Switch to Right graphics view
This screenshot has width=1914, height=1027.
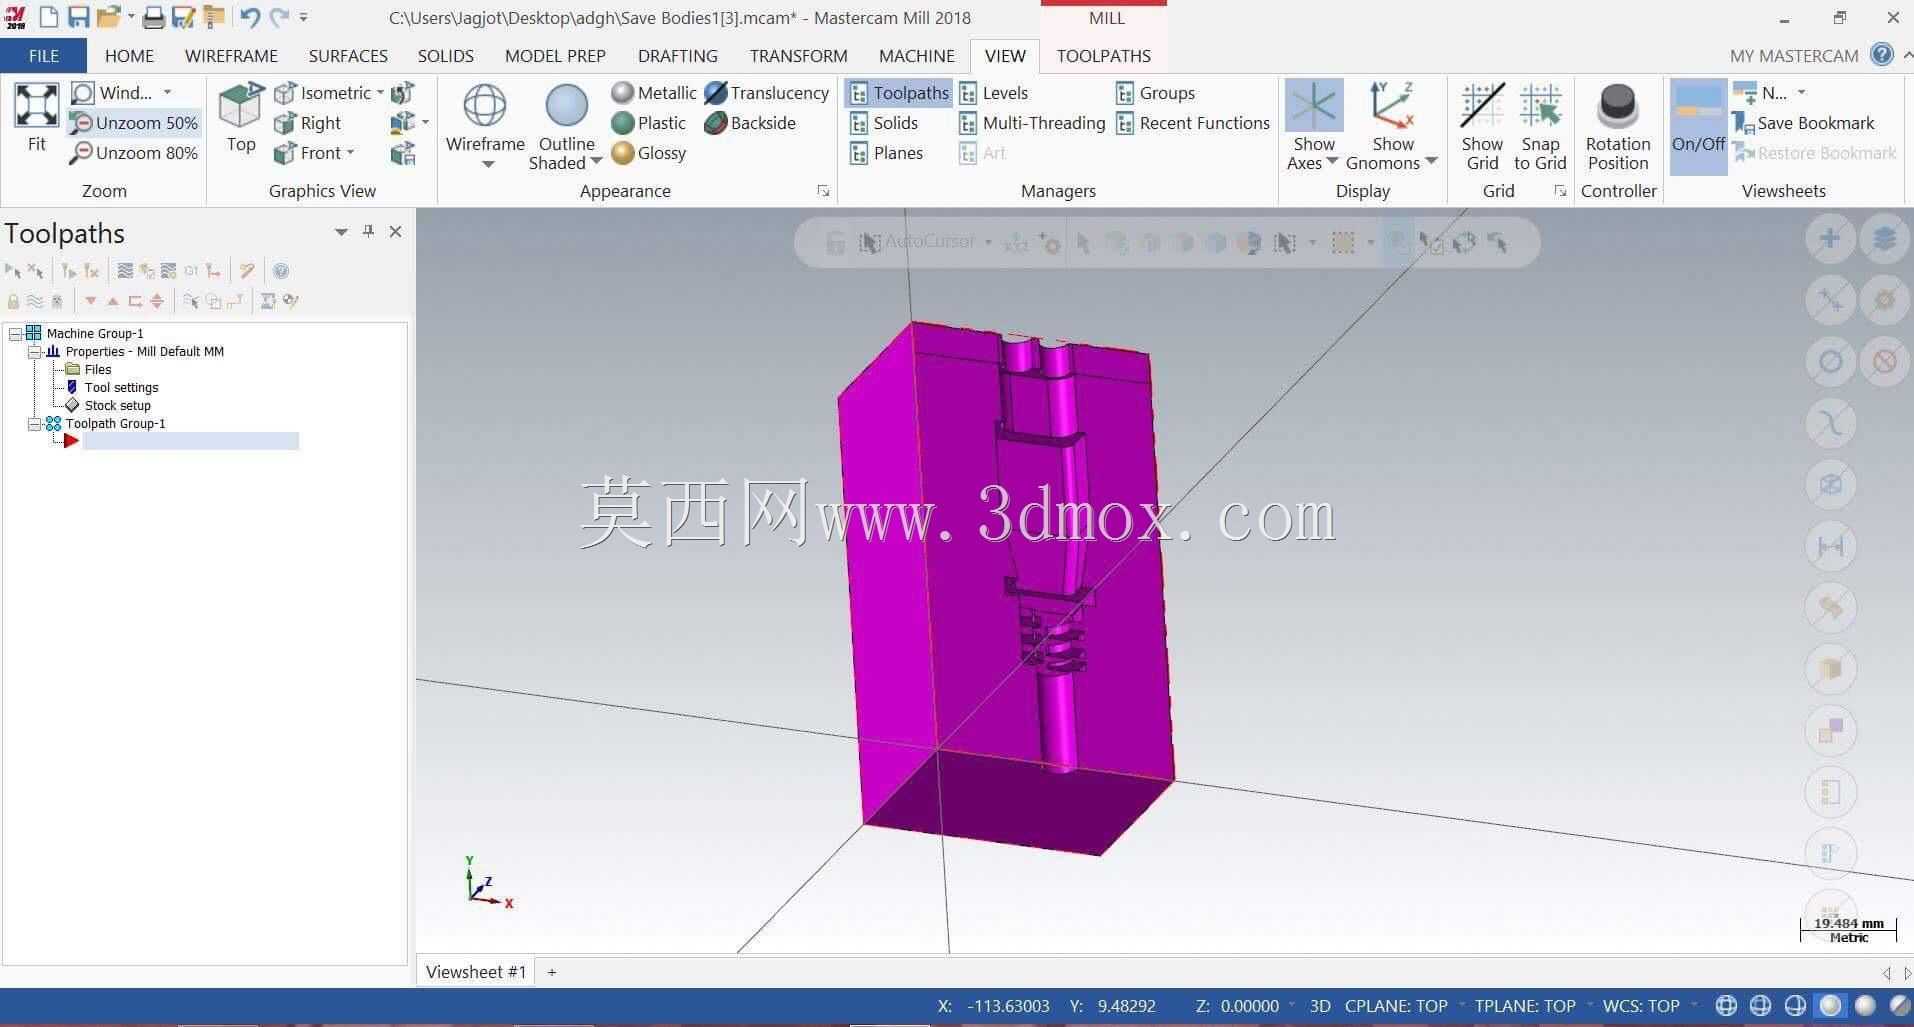coord(308,123)
